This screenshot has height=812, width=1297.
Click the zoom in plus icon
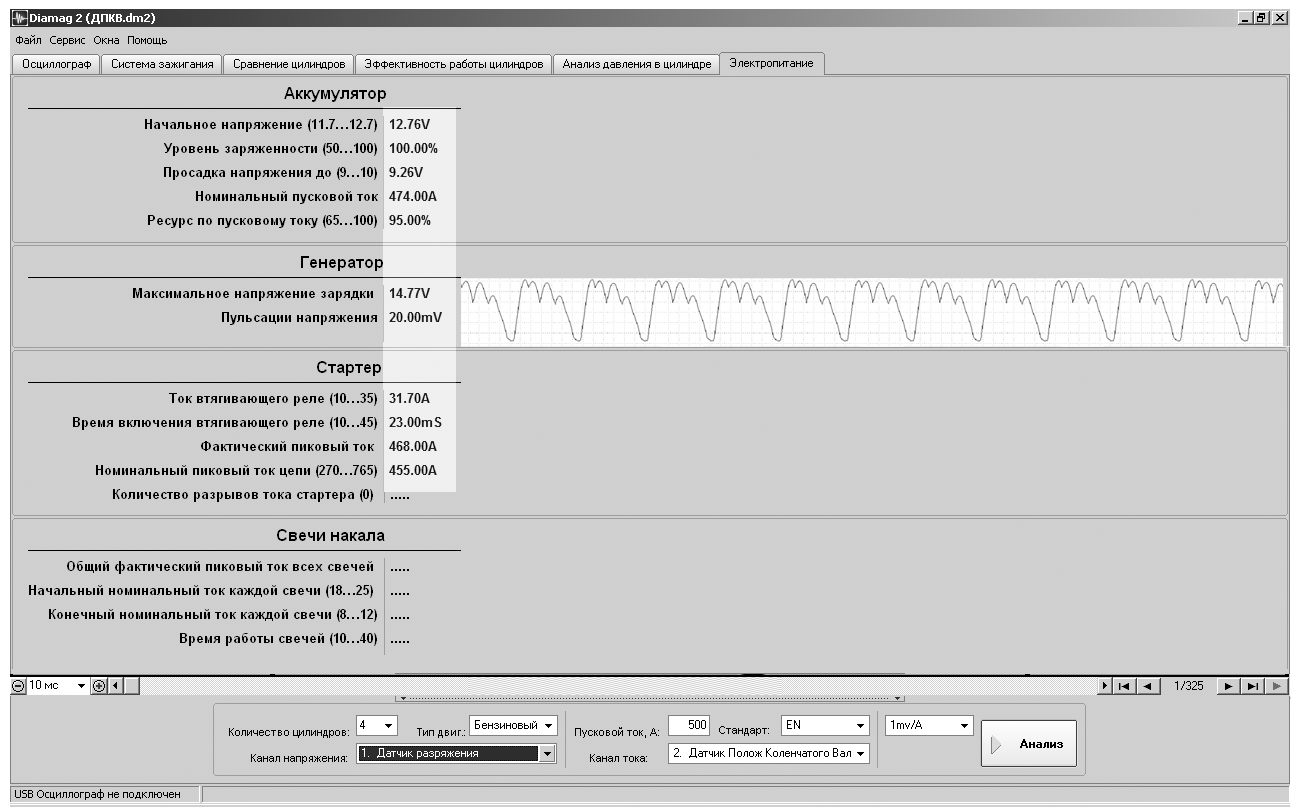(x=98, y=686)
